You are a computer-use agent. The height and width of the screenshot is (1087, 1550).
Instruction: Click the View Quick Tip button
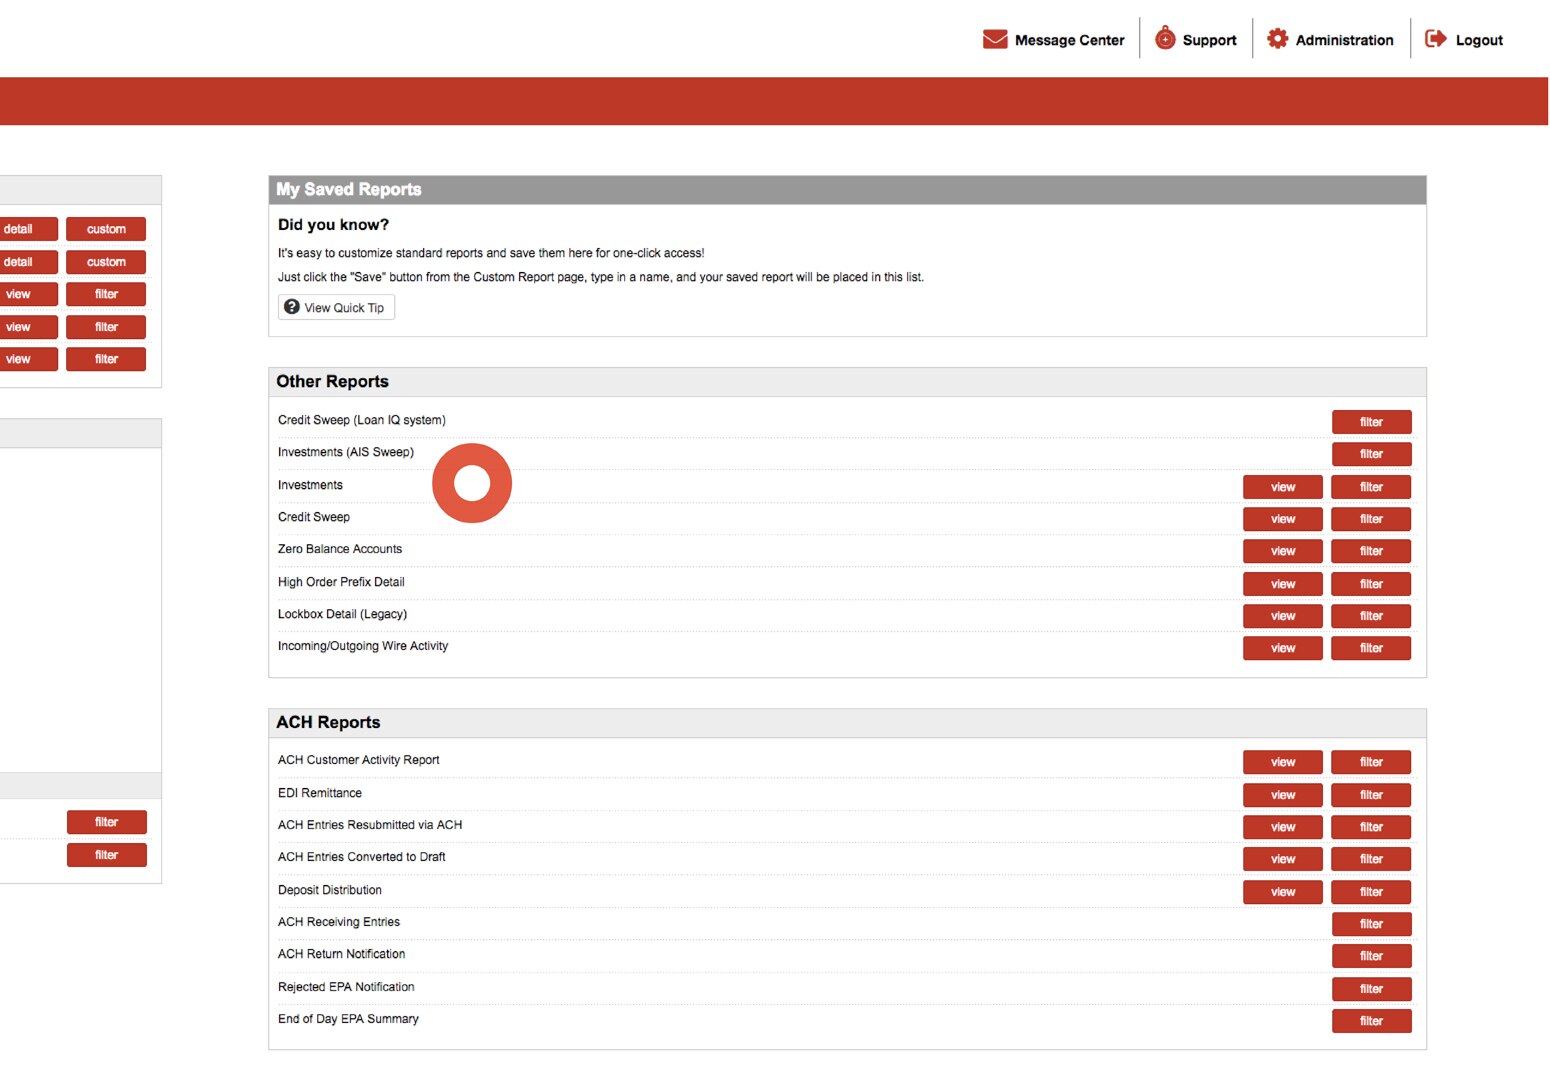[336, 307]
